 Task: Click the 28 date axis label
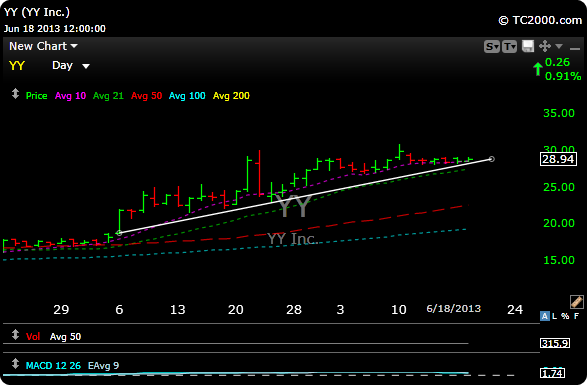tap(294, 310)
